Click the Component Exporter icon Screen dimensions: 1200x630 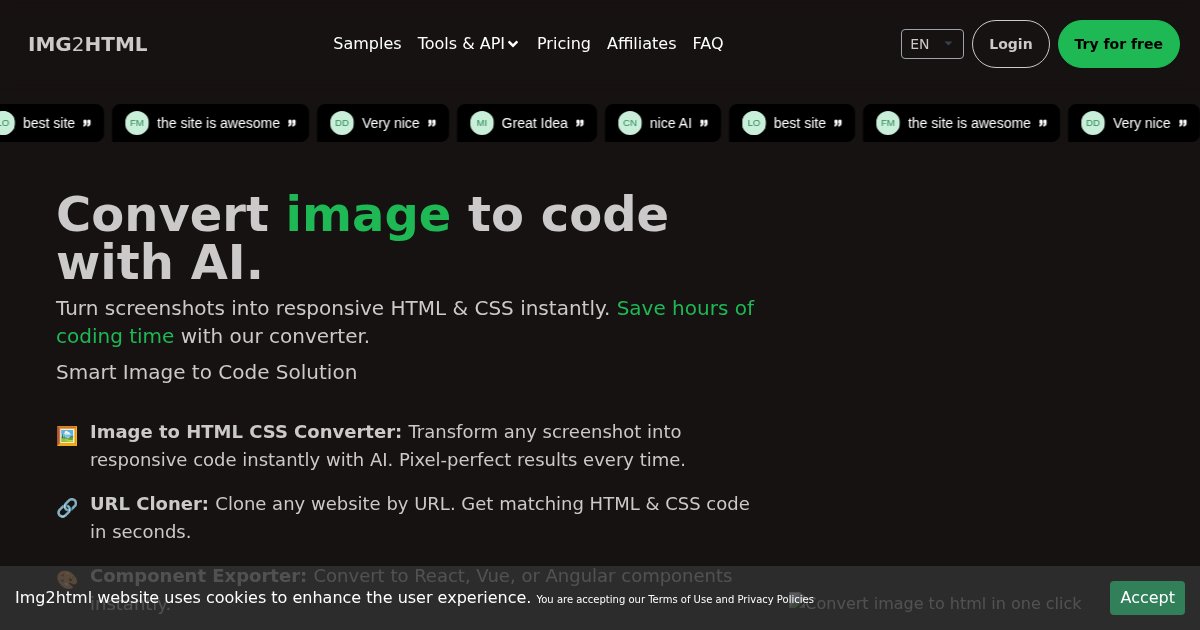tap(66, 579)
